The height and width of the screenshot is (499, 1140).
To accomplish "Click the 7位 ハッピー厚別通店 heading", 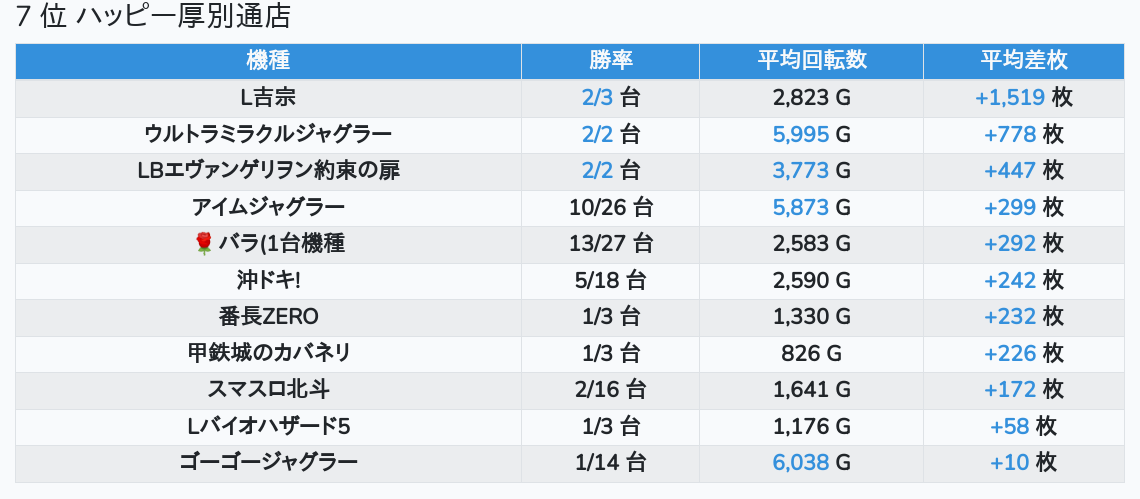I will (x=153, y=17).
